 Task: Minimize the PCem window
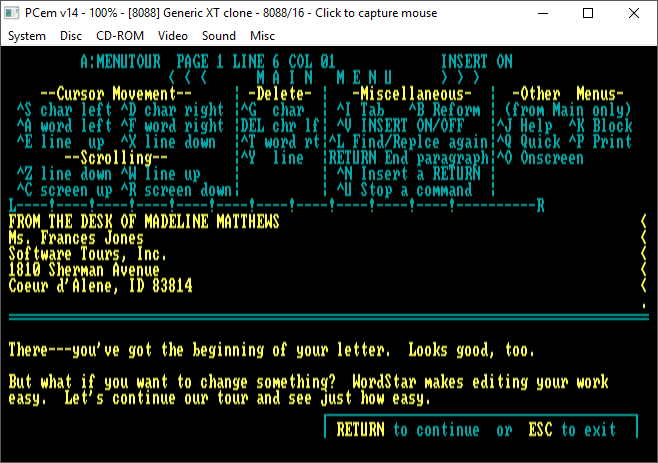[x=543, y=13]
